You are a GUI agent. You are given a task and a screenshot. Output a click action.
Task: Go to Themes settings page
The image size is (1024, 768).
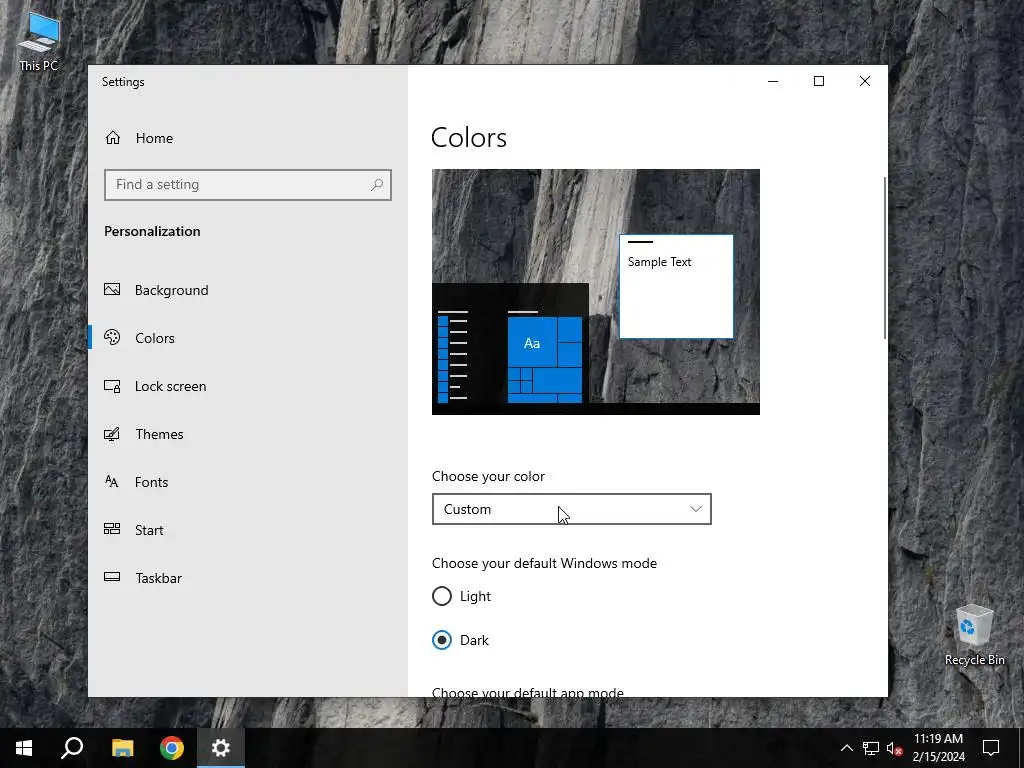pos(248,434)
